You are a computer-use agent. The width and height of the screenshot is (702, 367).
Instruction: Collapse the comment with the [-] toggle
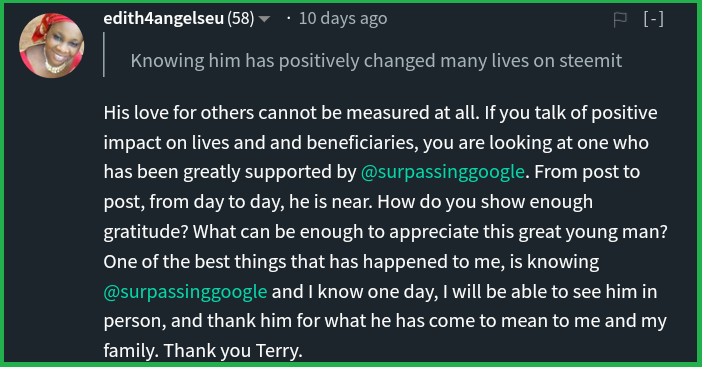pos(654,19)
